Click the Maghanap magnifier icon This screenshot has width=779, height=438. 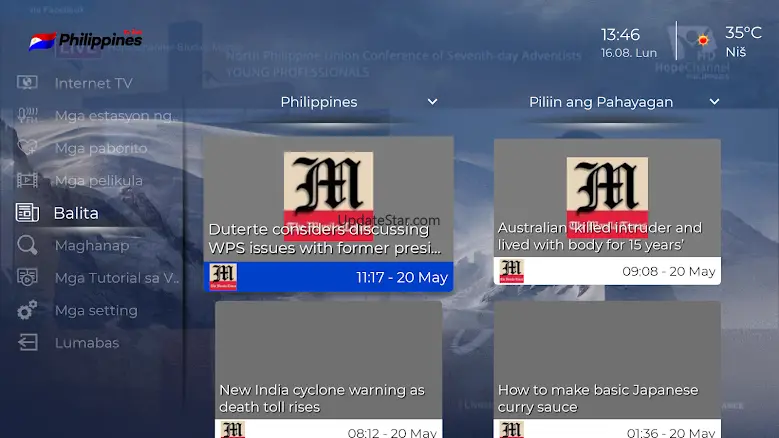(x=27, y=245)
